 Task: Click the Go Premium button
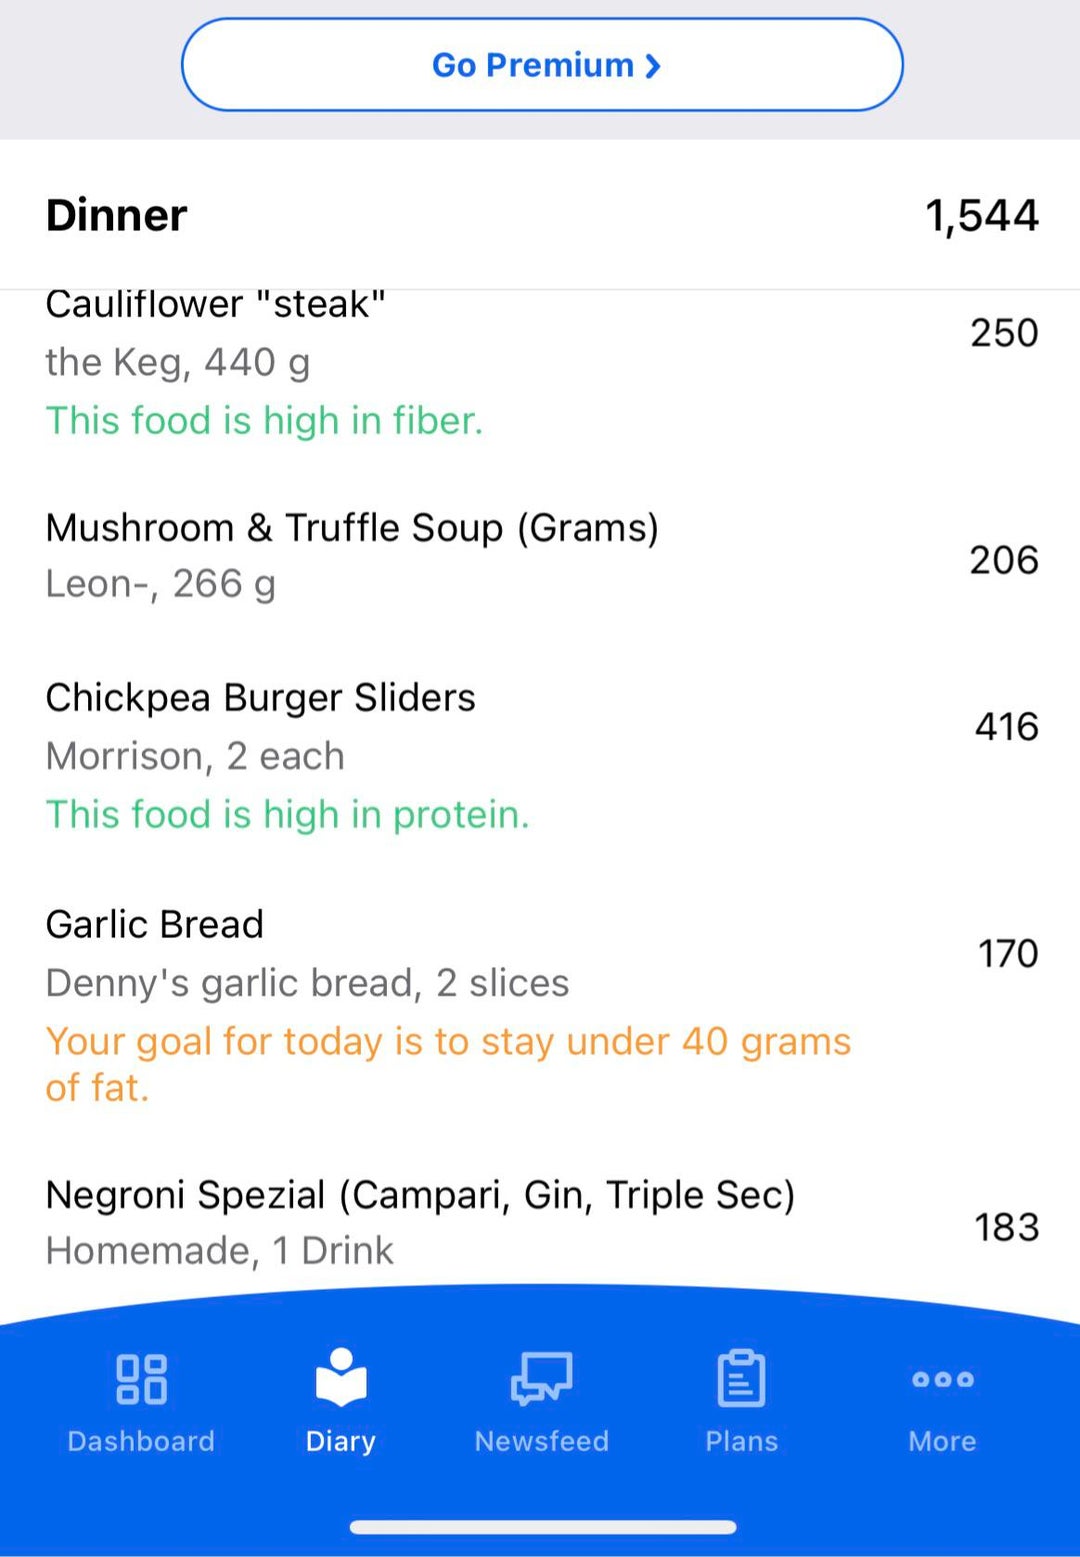pyautogui.click(x=542, y=65)
